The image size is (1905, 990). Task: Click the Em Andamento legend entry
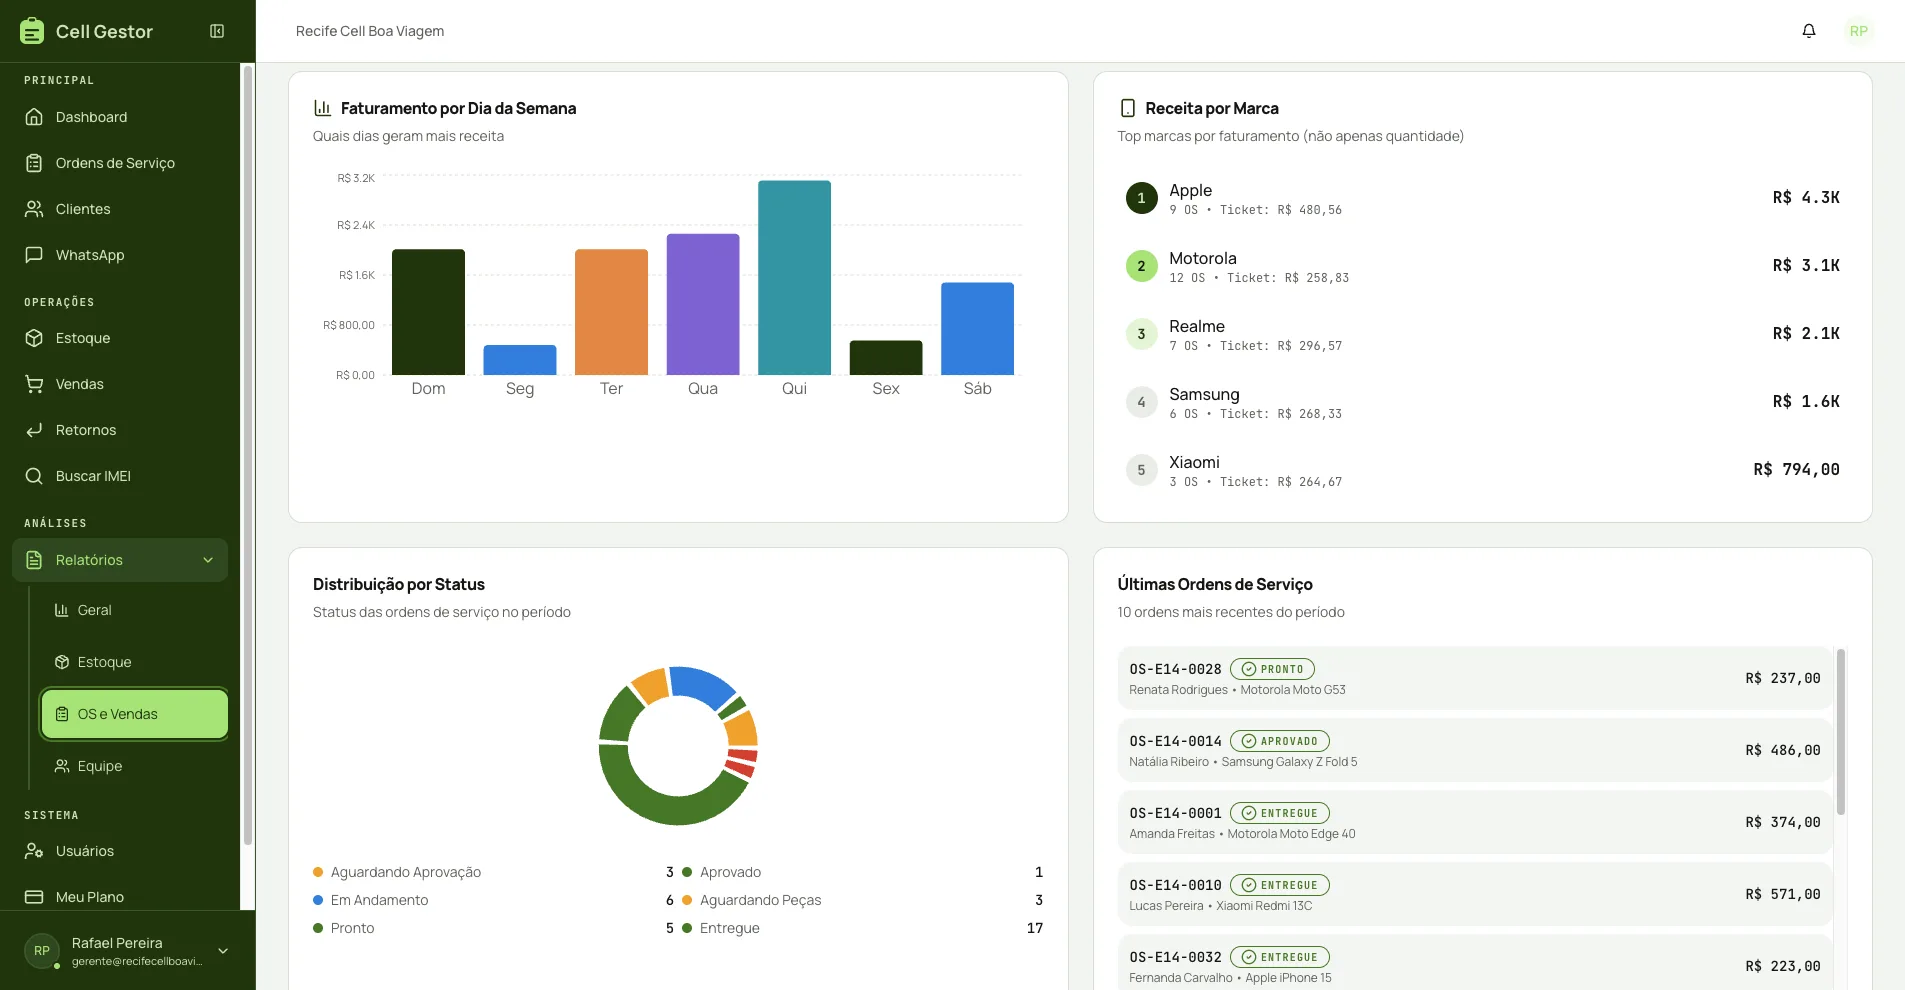pos(493,900)
